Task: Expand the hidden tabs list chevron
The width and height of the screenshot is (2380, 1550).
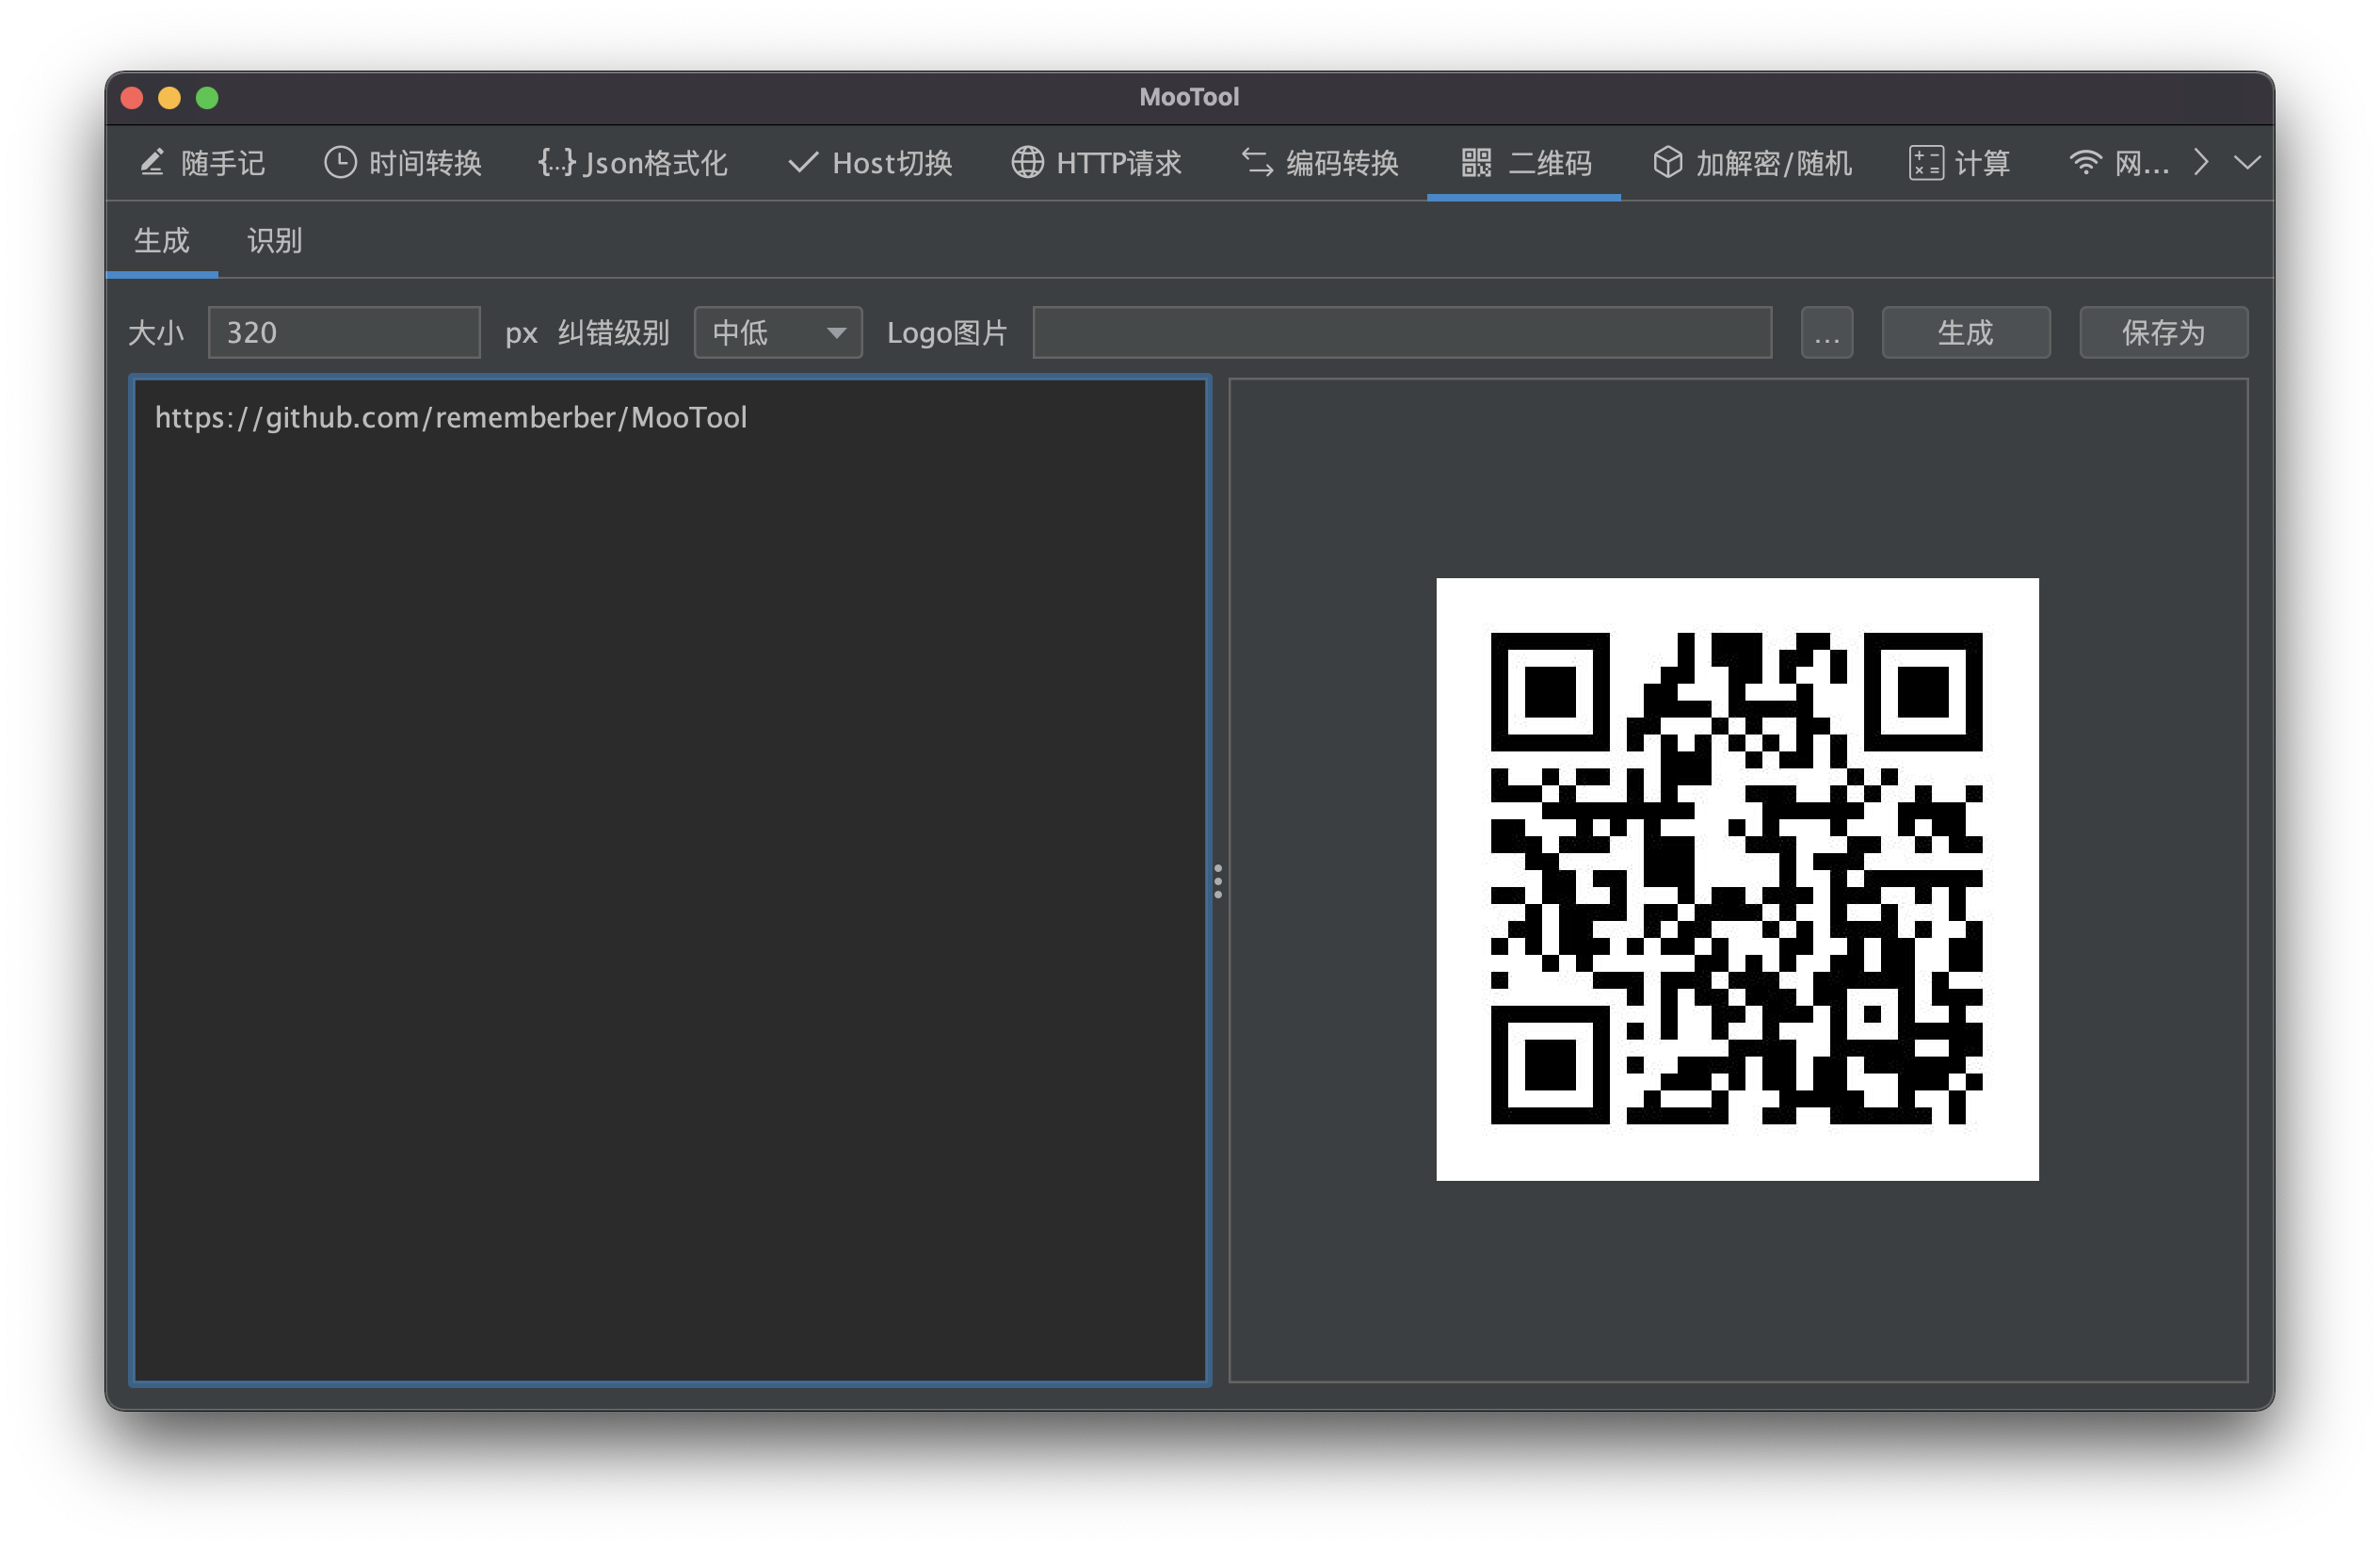Action: (x=2247, y=162)
